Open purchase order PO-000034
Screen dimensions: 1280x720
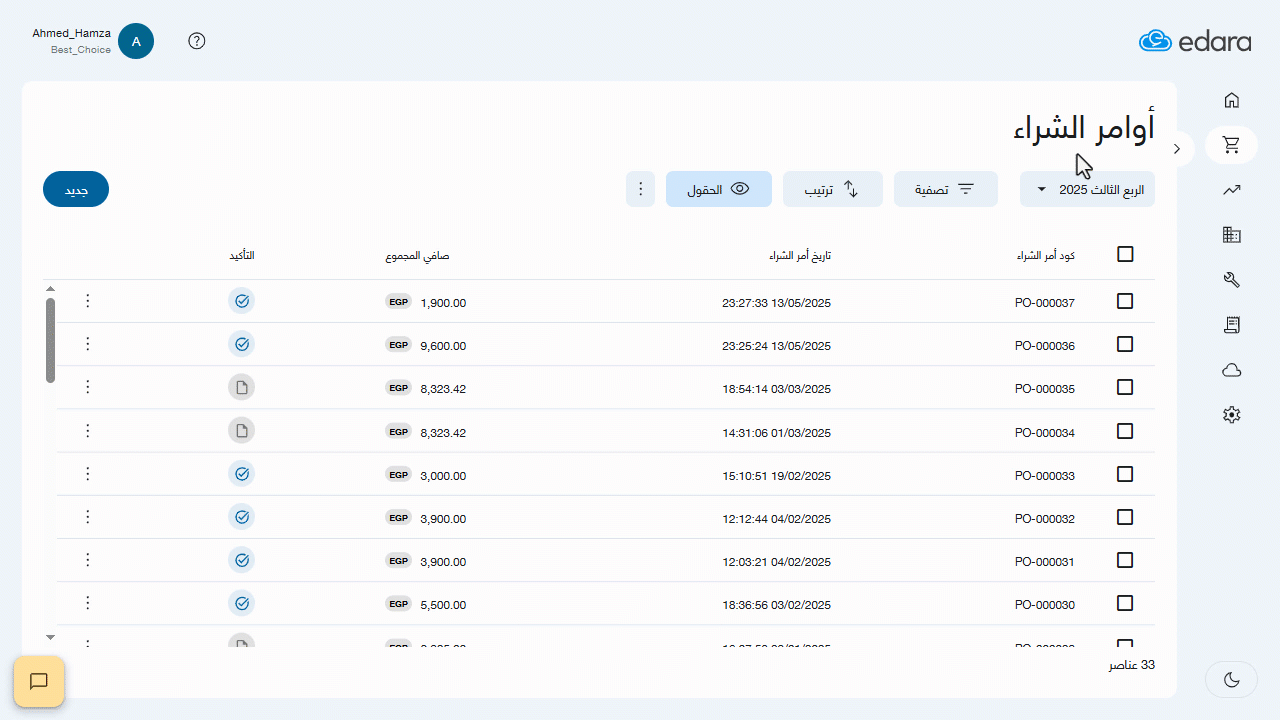tap(1045, 433)
